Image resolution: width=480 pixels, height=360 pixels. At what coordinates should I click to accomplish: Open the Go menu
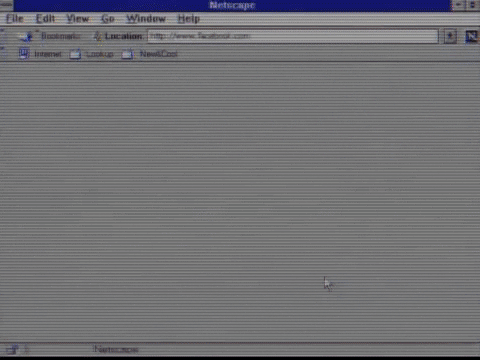pos(108,19)
